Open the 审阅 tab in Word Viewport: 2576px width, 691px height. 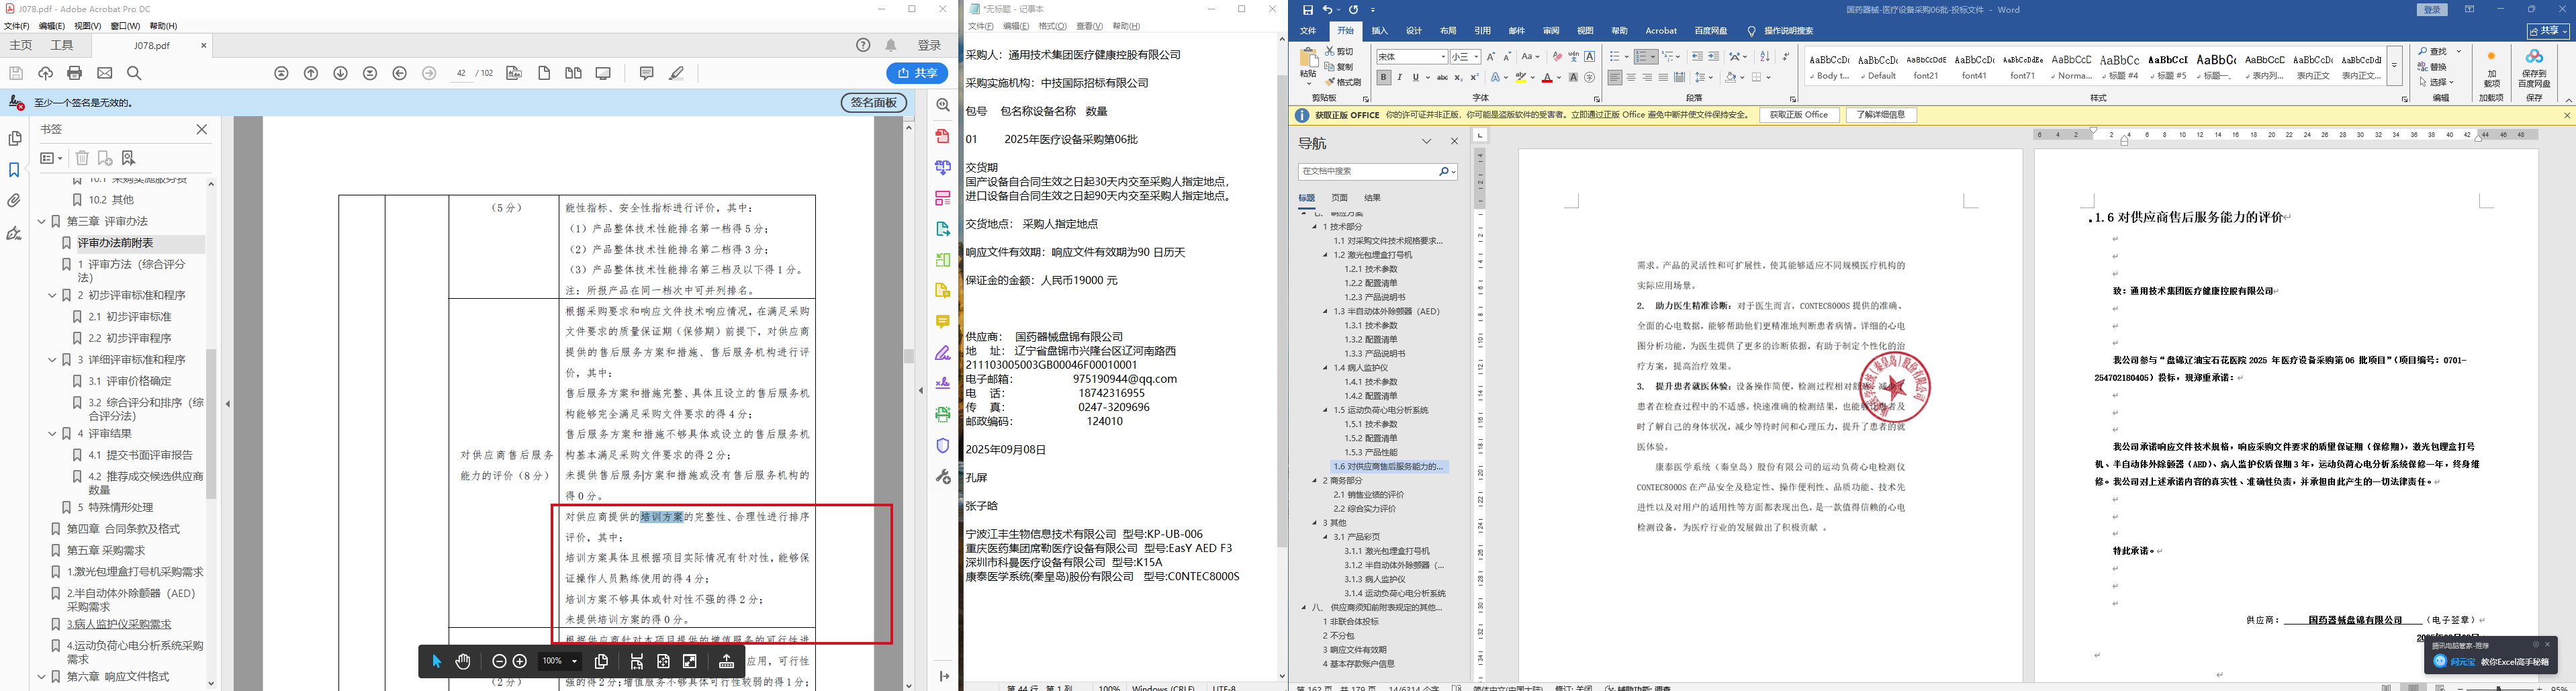click(x=1551, y=31)
